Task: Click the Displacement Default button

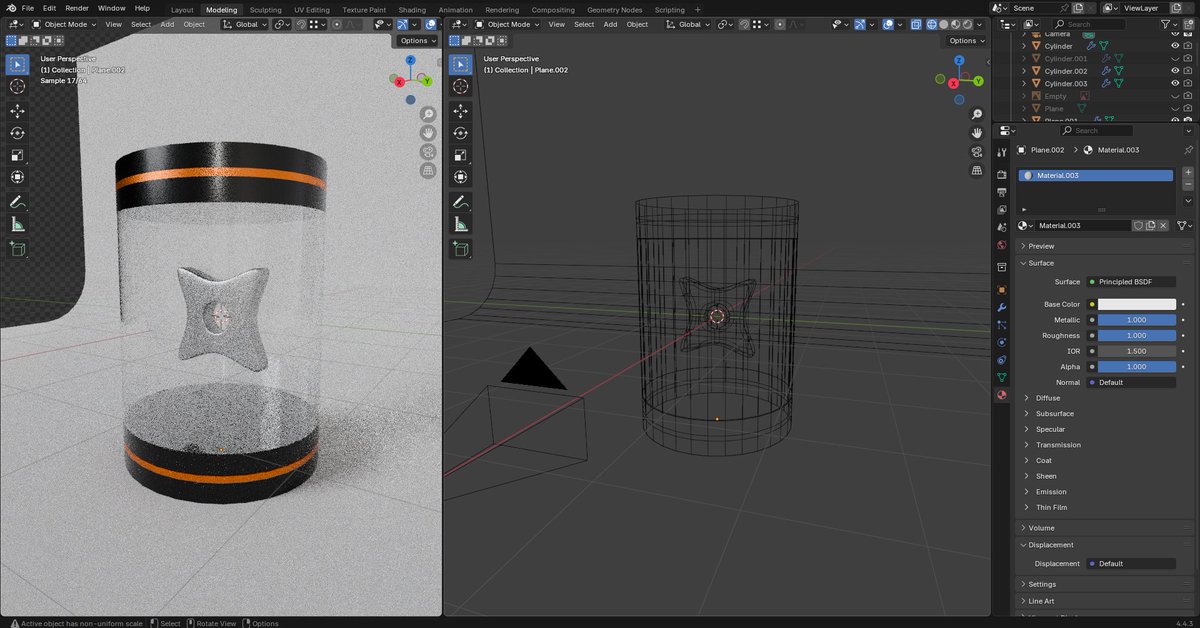Action: [x=1131, y=564]
